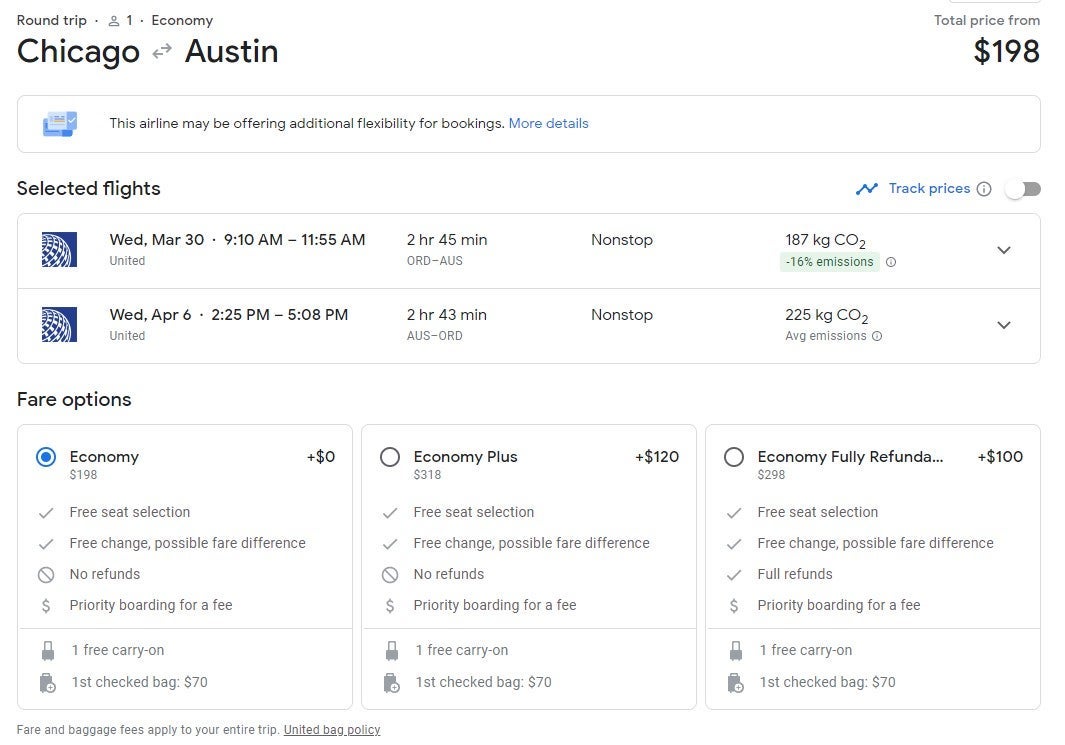Click info icon next to -16% emissions
Viewport: 1065px width, 745px height.
pyautogui.click(x=891, y=262)
